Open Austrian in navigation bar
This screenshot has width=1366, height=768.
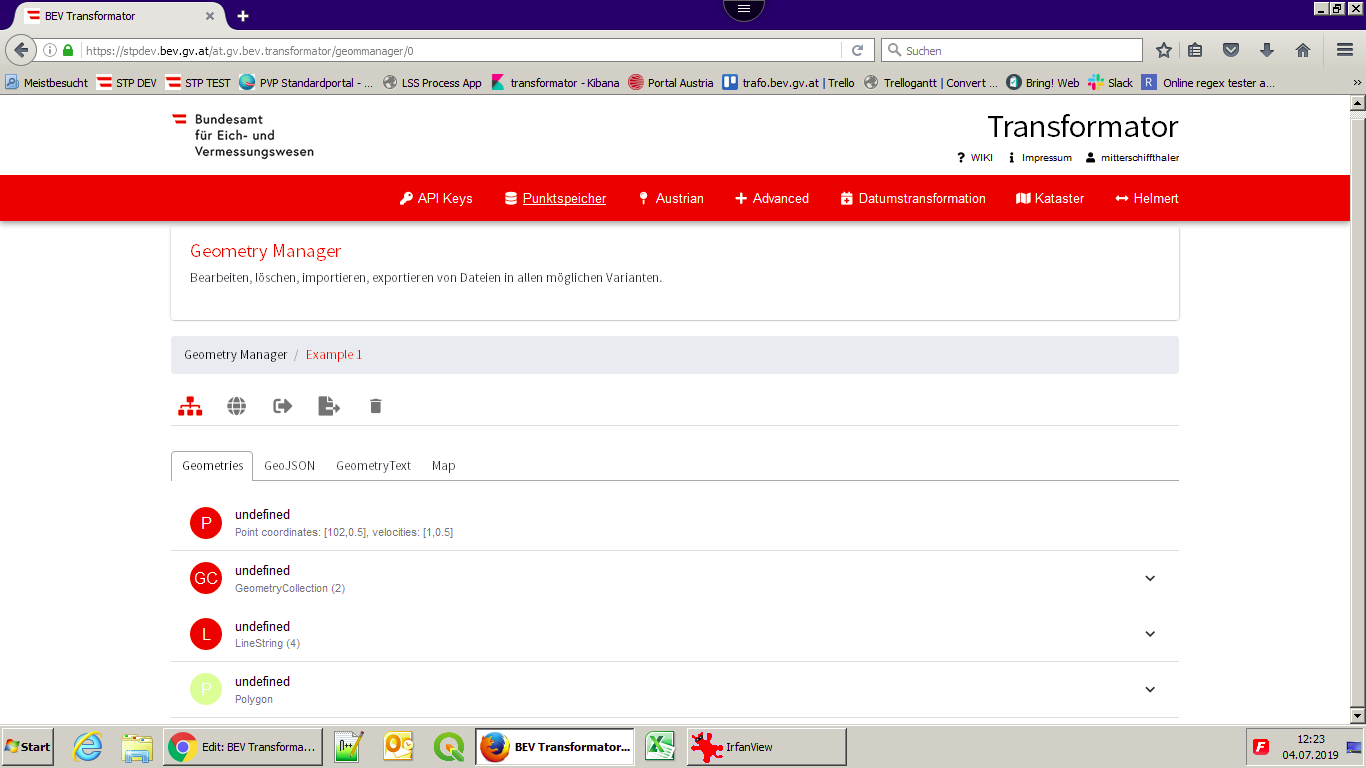point(671,198)
